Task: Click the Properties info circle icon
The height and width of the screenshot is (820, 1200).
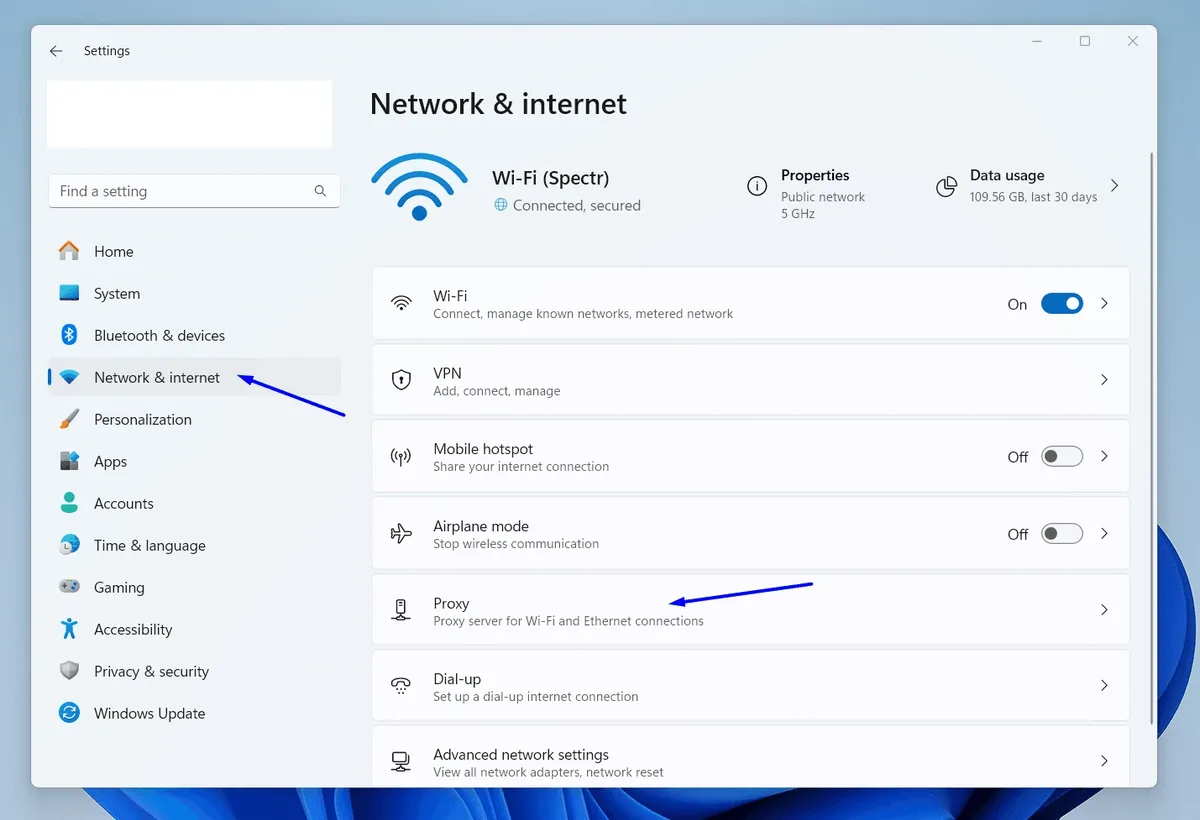Action: [757, 186]
